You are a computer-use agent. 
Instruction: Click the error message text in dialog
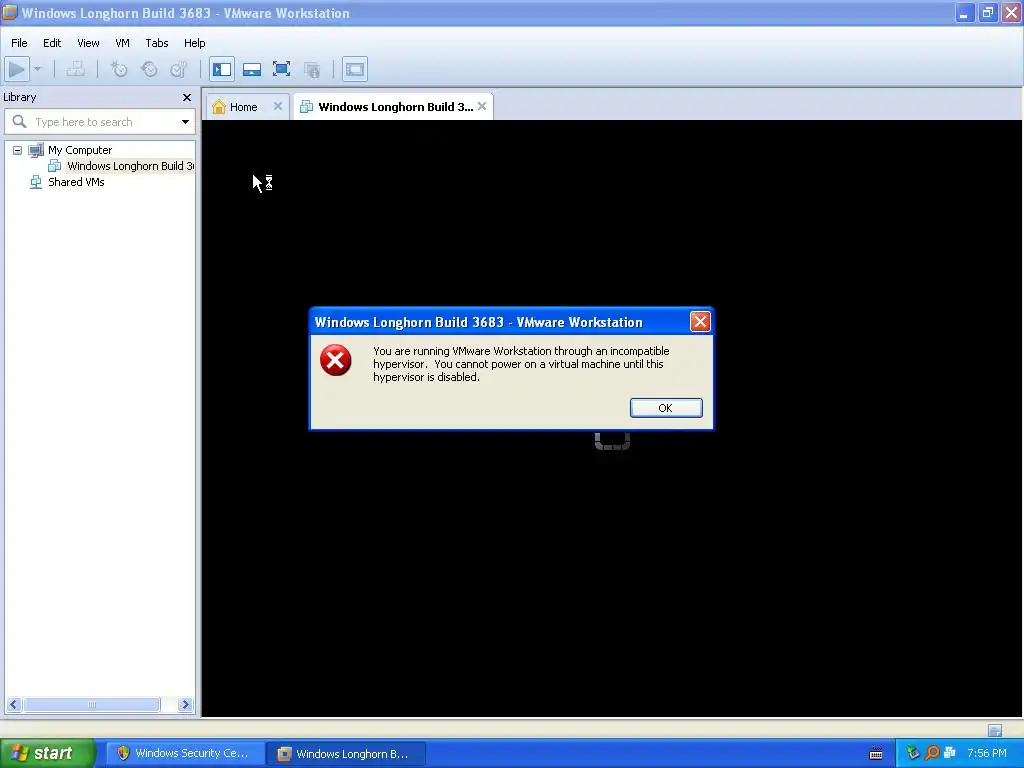521,364
